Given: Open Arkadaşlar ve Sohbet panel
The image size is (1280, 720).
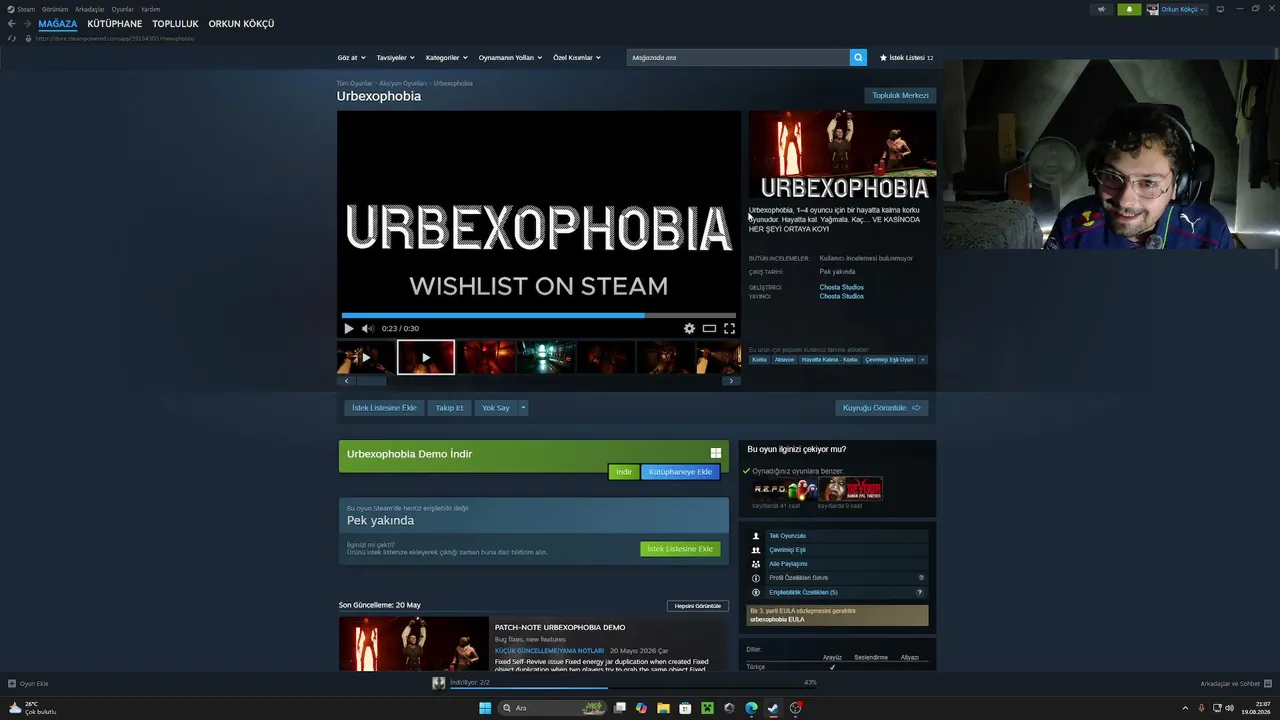Looking at the screenshot, I should [1236, 684].
